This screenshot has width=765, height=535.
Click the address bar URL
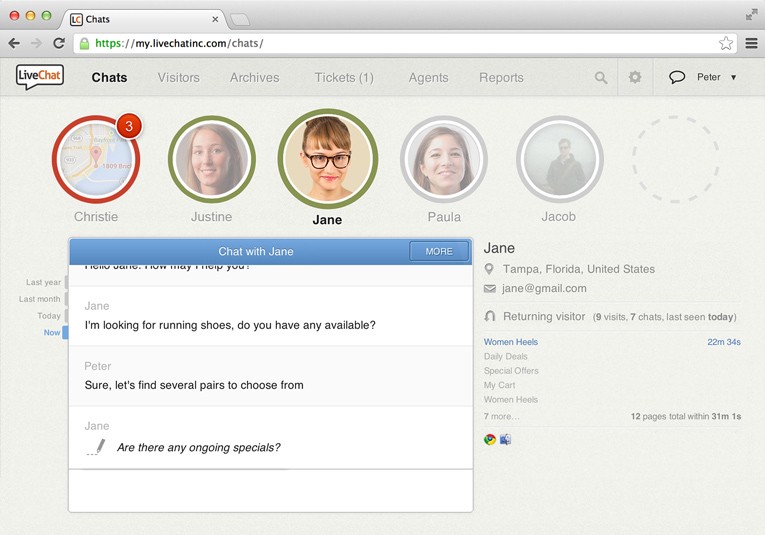click(x=179, y=43)
